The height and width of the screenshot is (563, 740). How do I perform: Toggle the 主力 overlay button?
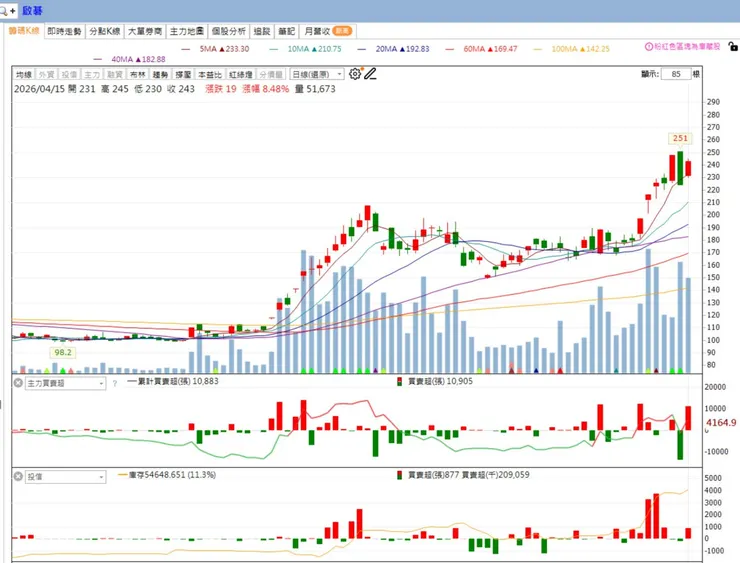point(92,75)
